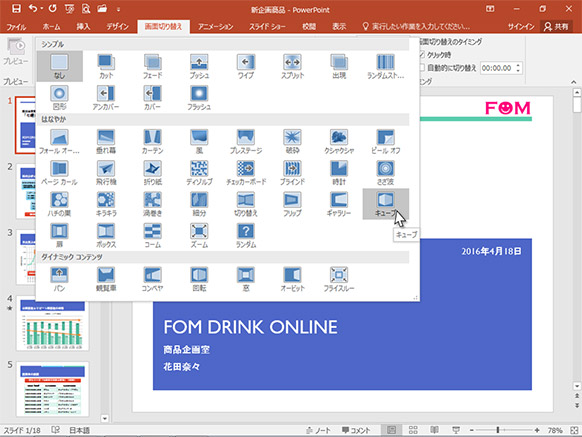Screen dimensions: 582x437
Task: Choose the キラキラ transition
Action: click(x=106, y=204)
